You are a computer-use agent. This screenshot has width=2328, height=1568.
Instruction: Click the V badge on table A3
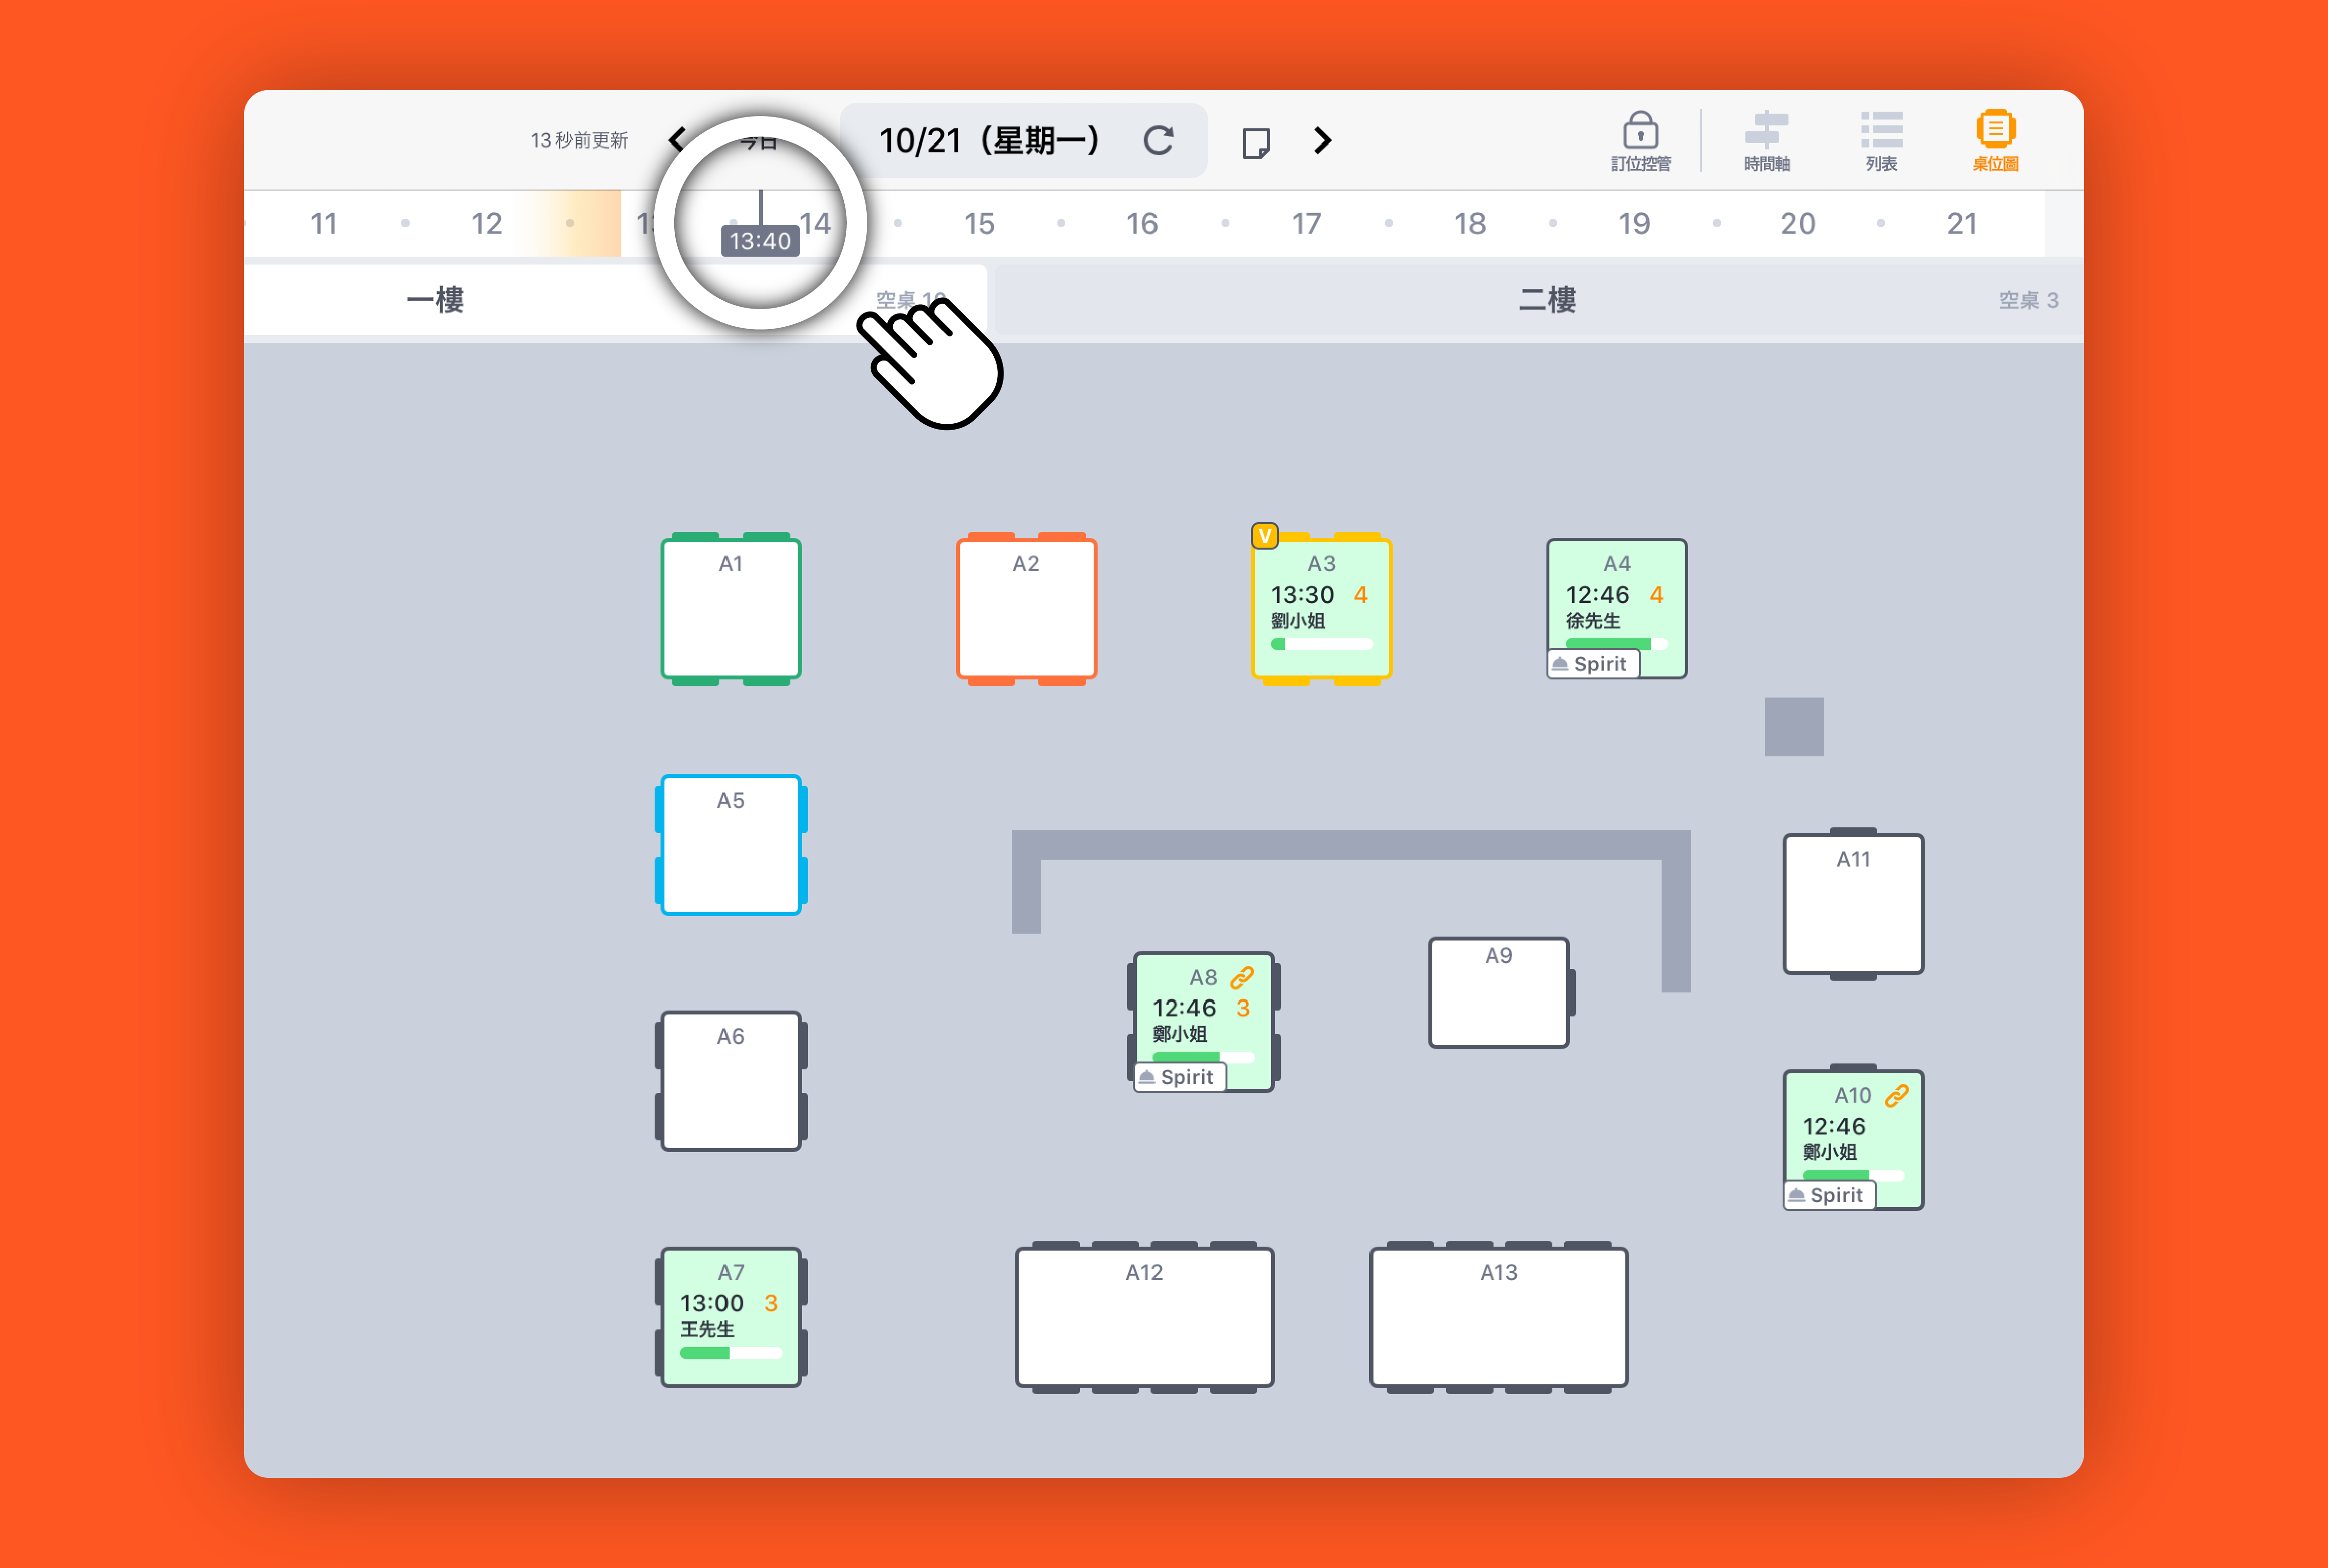[1265, 536]
